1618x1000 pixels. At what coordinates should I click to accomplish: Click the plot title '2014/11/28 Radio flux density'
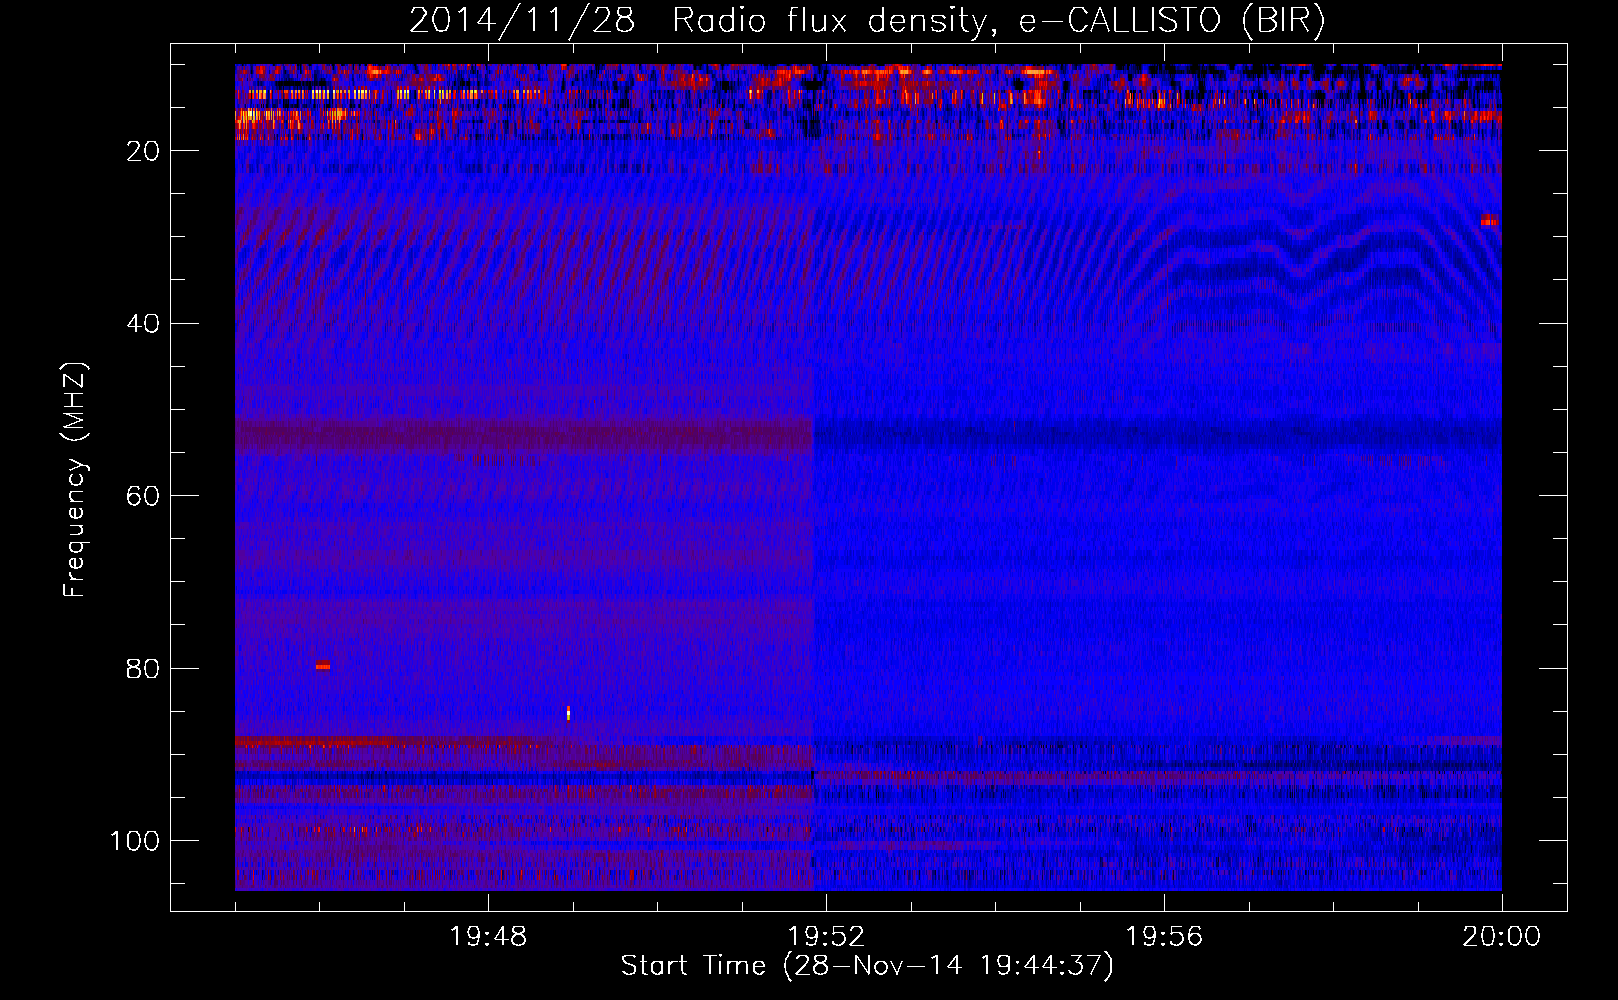[867, 20]
